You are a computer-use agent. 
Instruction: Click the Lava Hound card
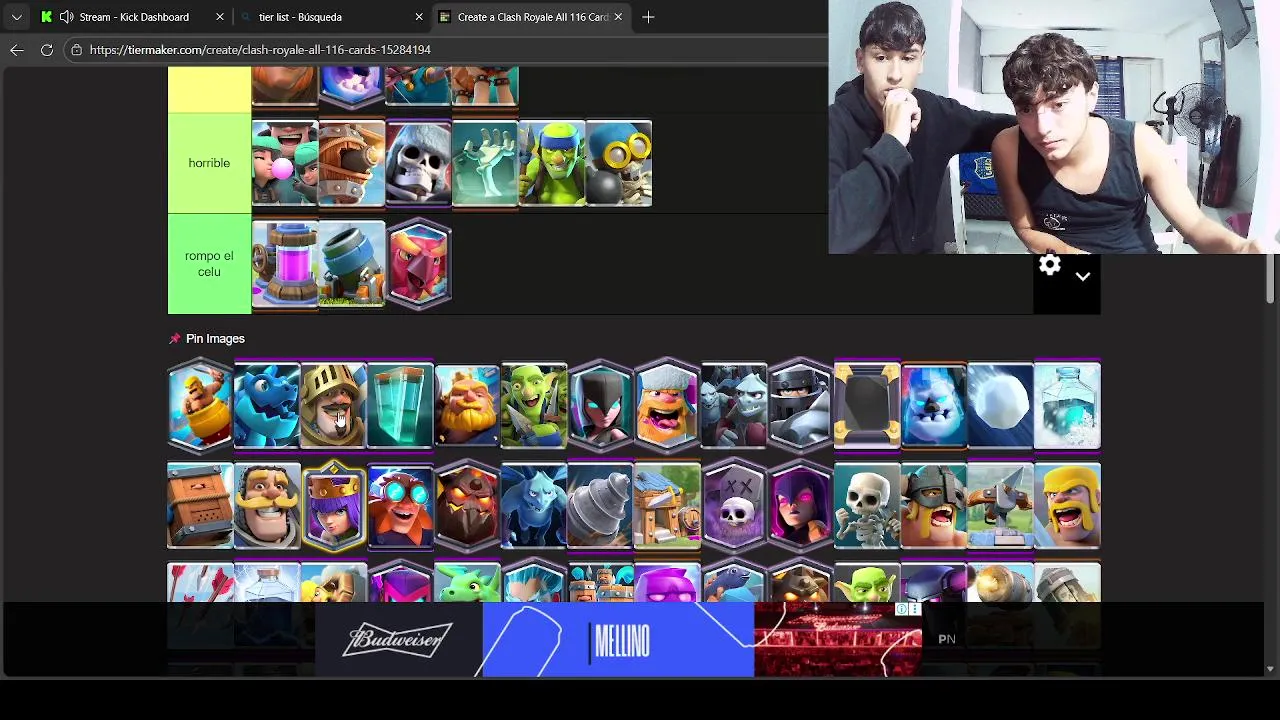tap(467, 506)
